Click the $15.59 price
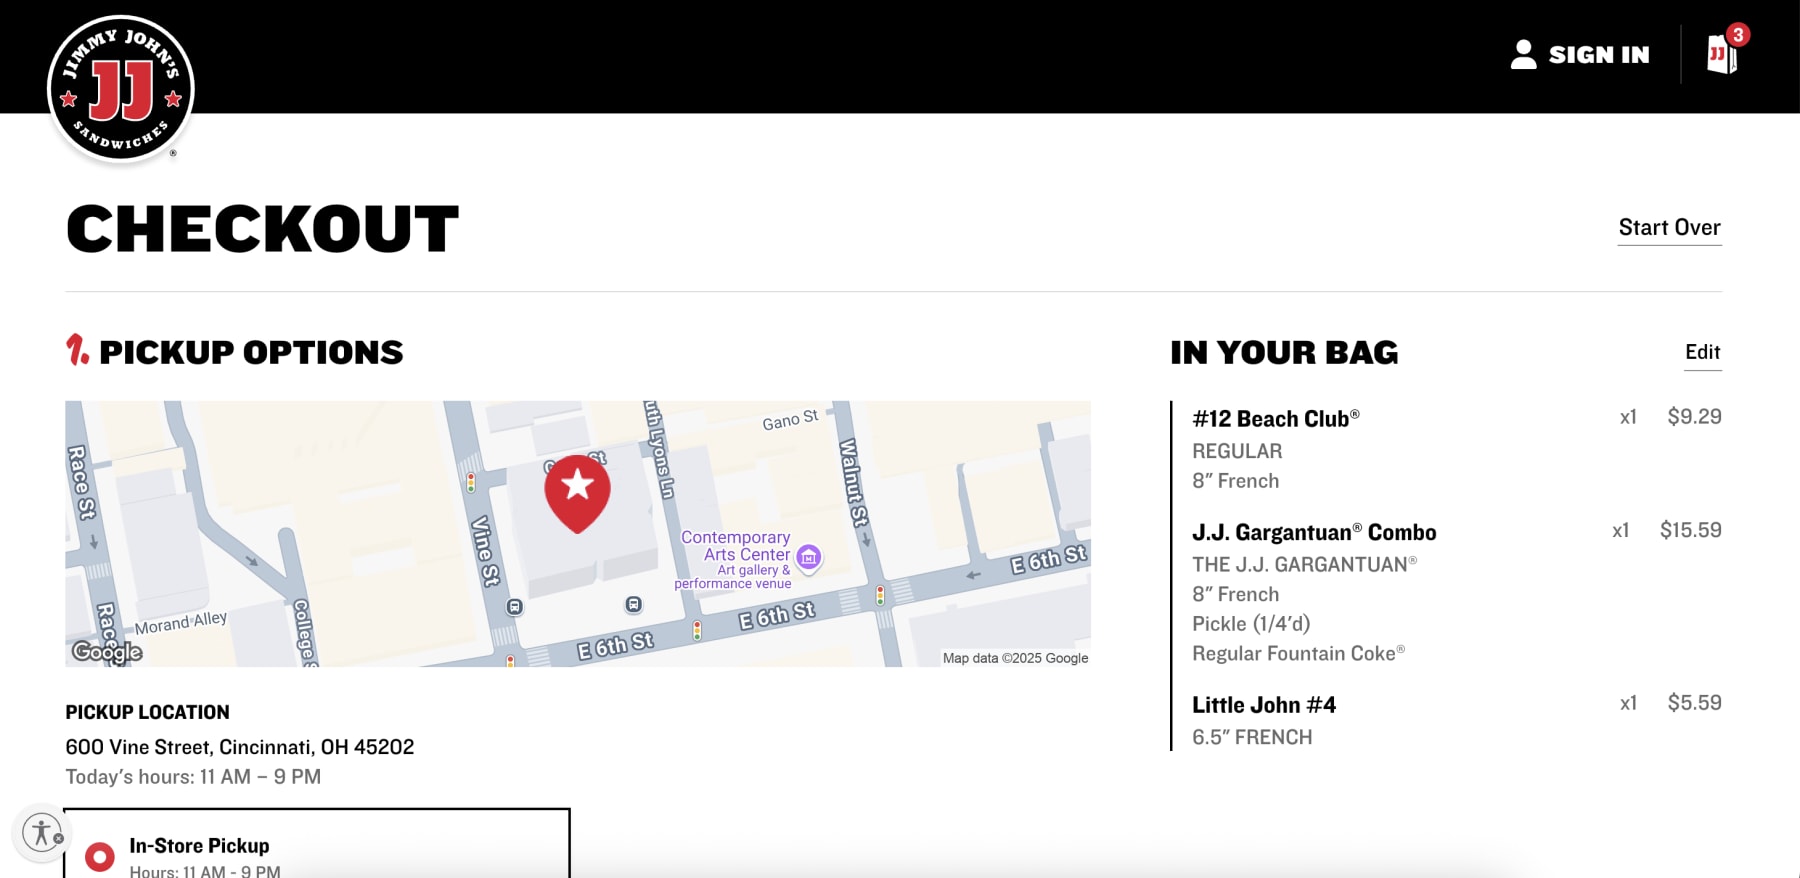Screen dimensions: 1800x878 coord(1690,530)
